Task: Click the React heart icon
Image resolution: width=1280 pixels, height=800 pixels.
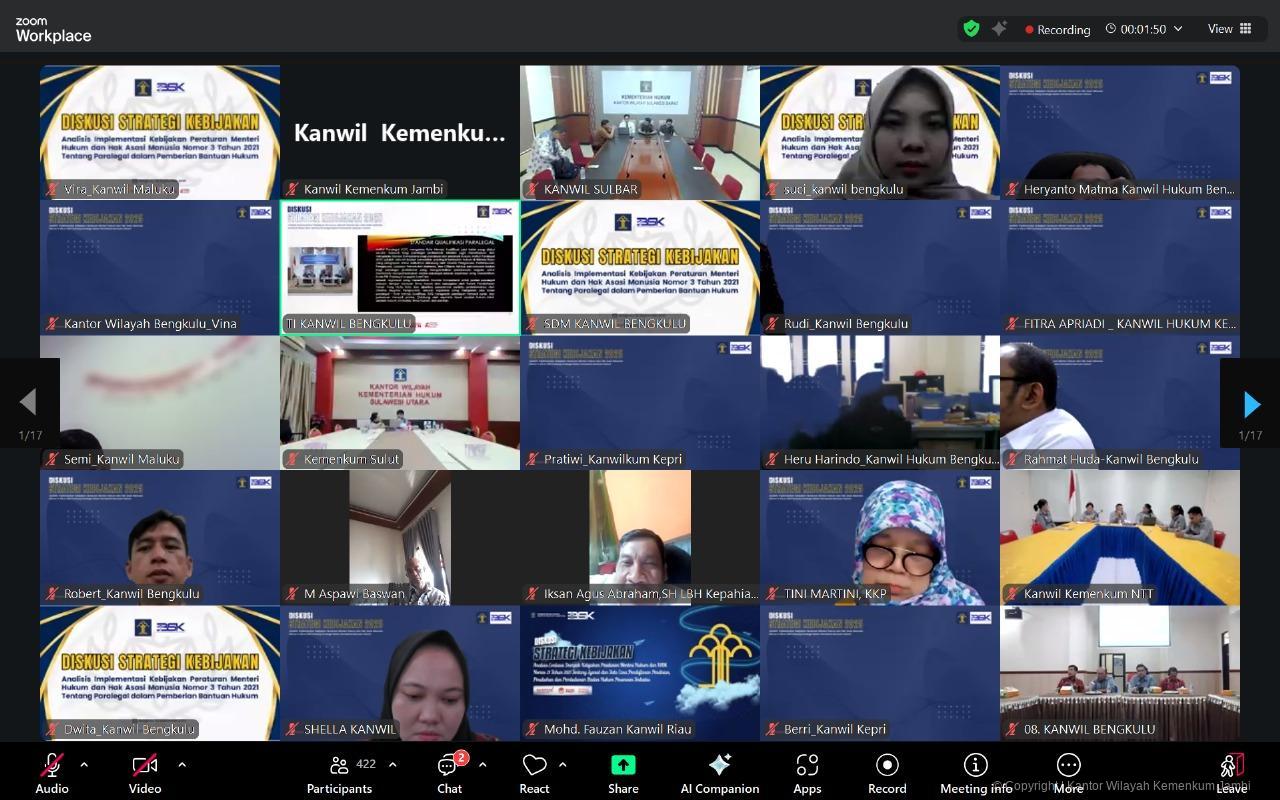Action: 534,773
